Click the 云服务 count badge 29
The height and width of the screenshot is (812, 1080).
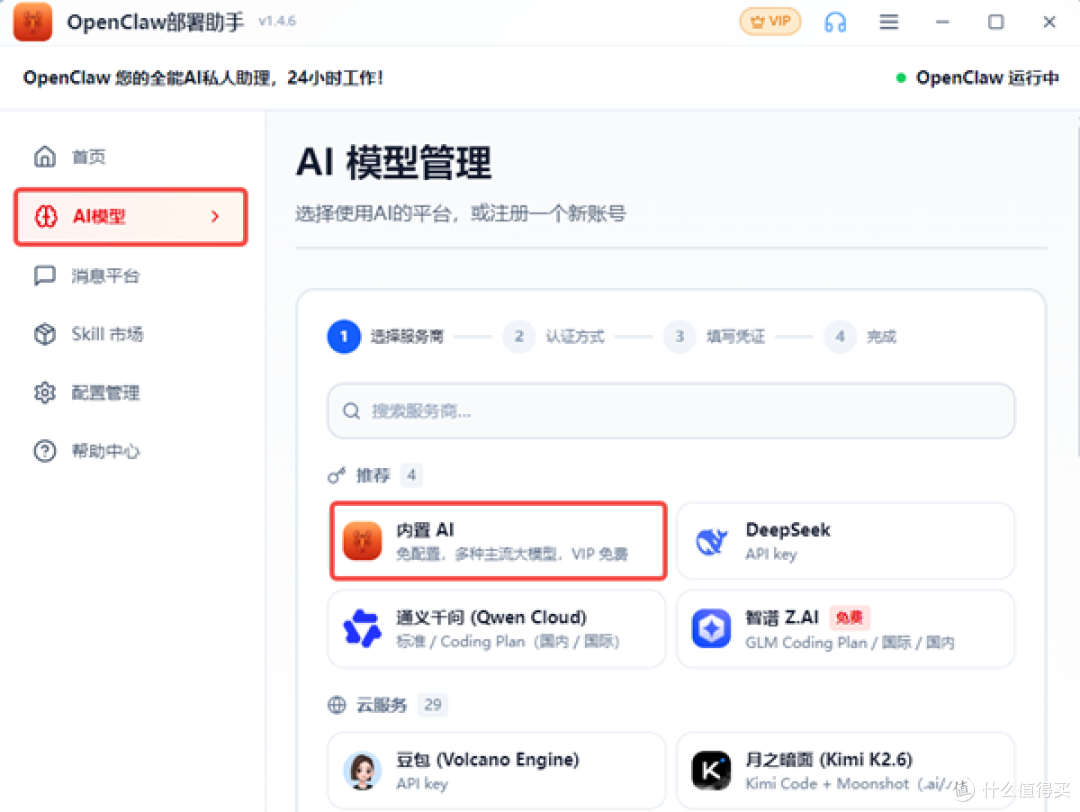tap(433, 705)
